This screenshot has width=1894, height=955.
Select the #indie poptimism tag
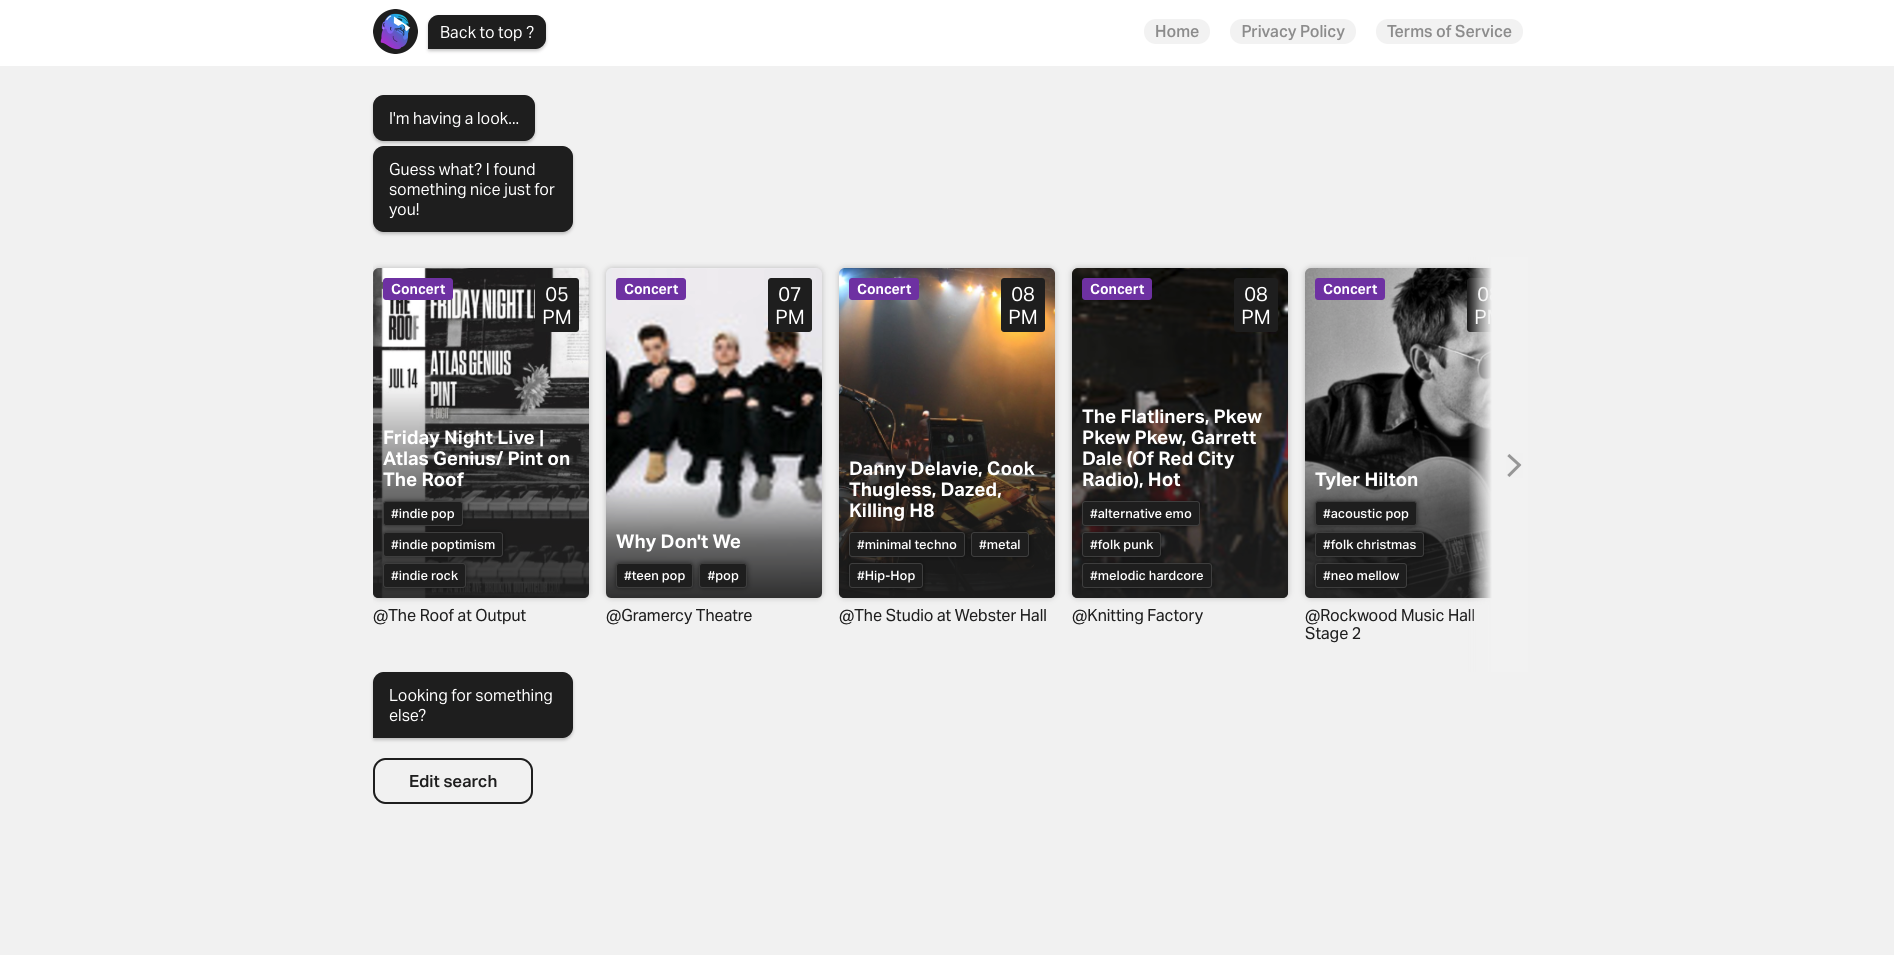(443, 545)
